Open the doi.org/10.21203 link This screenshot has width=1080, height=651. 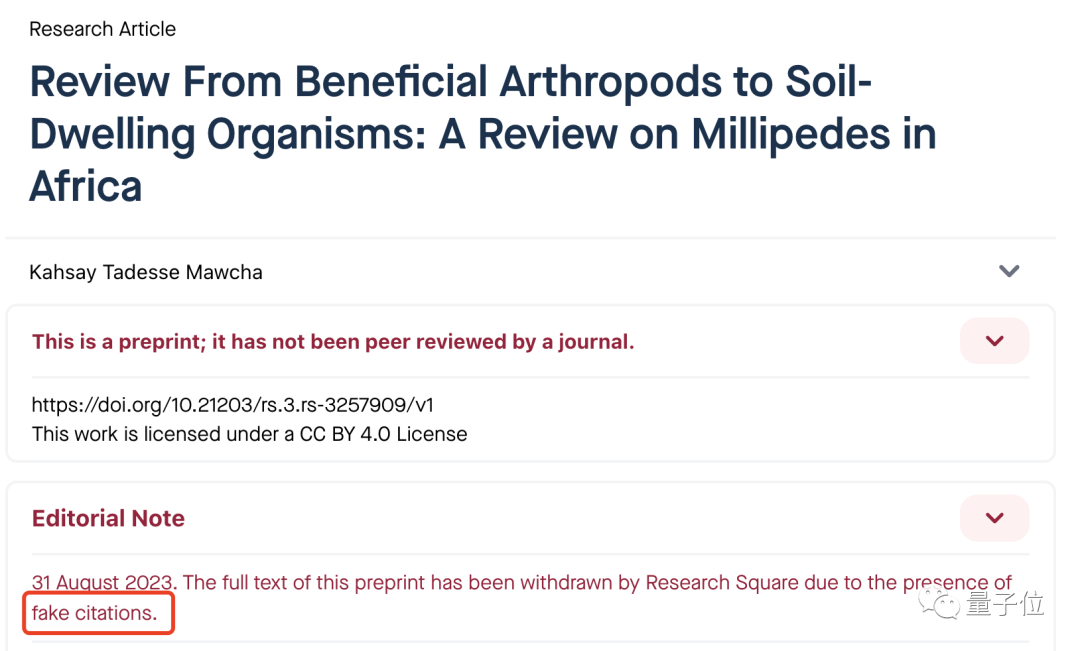233,404
